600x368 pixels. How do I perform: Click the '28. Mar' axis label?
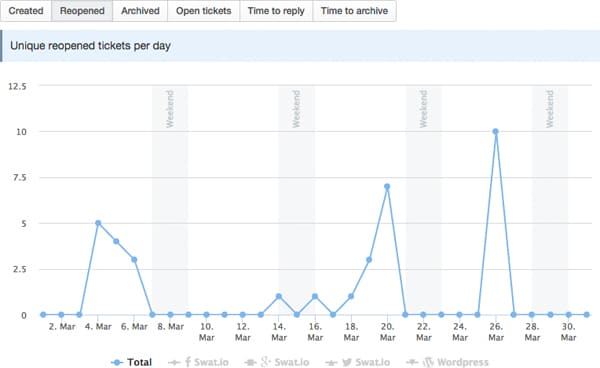click(532, 332)
